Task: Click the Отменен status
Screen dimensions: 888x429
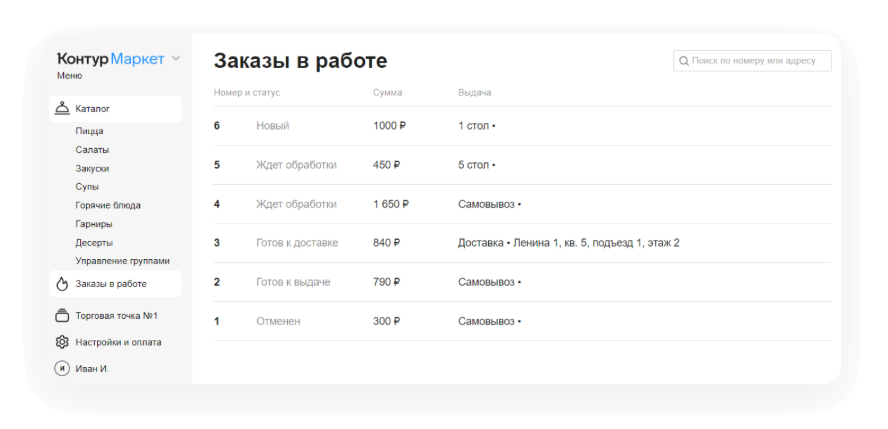Action: pyautogui.click(x=278, y=321)
